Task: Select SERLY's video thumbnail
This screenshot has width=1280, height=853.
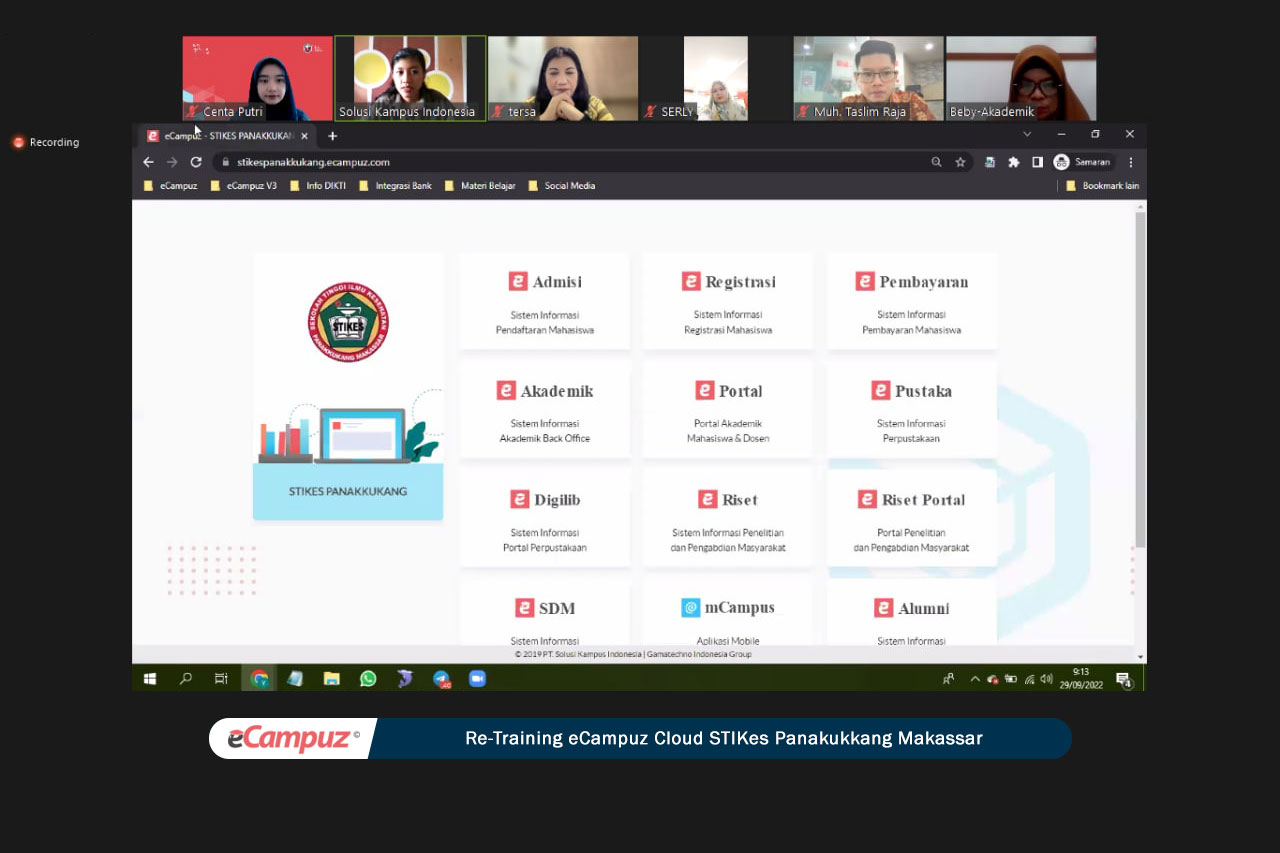Action: tap(716, 79)
